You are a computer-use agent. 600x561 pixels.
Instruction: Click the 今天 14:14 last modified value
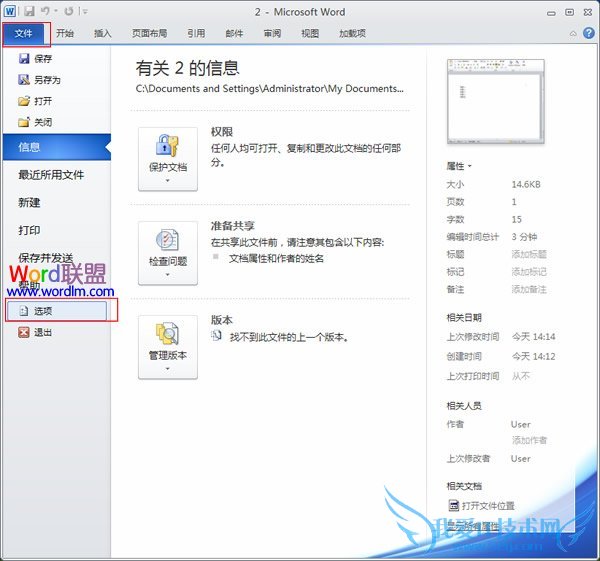click(x=533, y=337)
